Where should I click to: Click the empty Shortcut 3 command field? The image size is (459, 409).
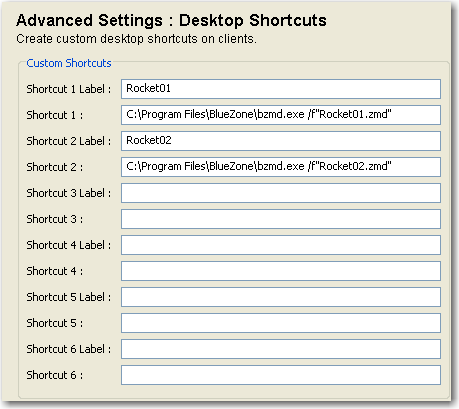tap(281, 219)
